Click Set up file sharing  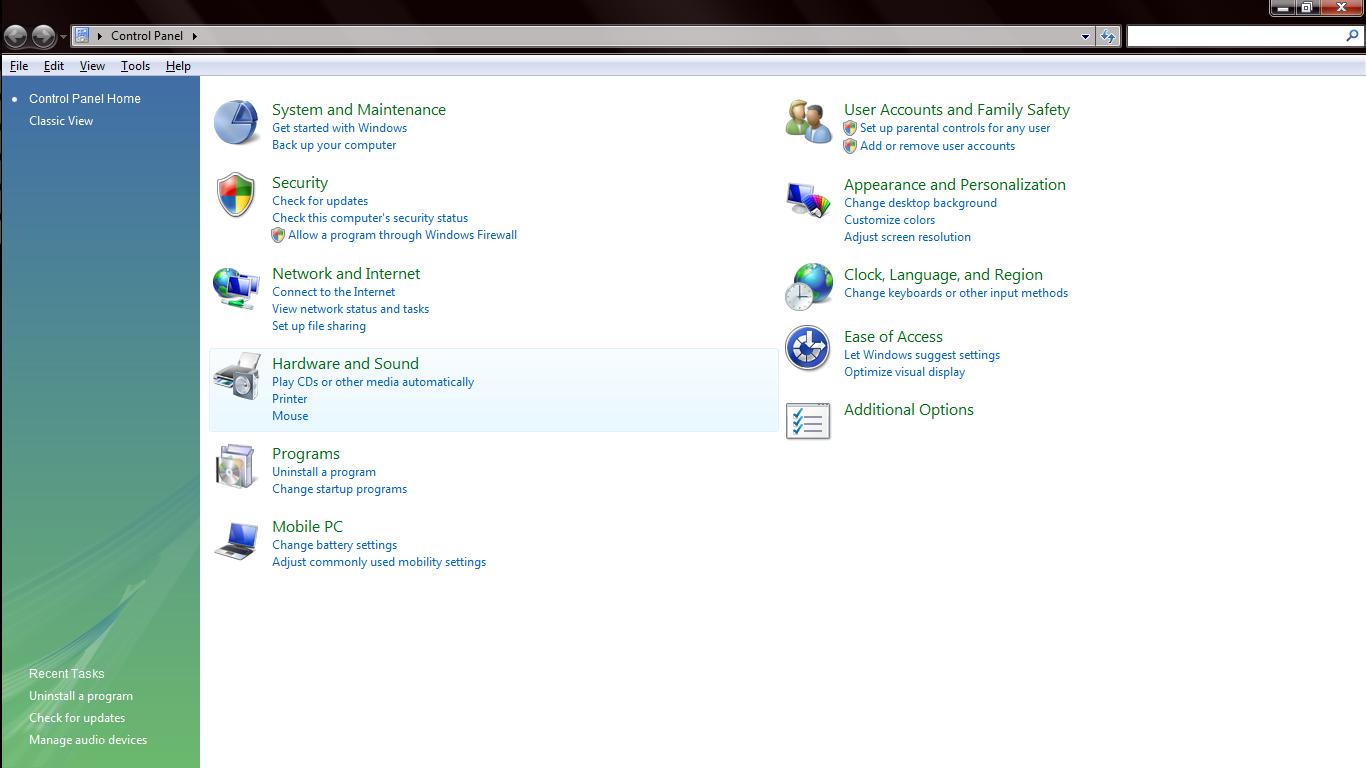tap(319, 326)
